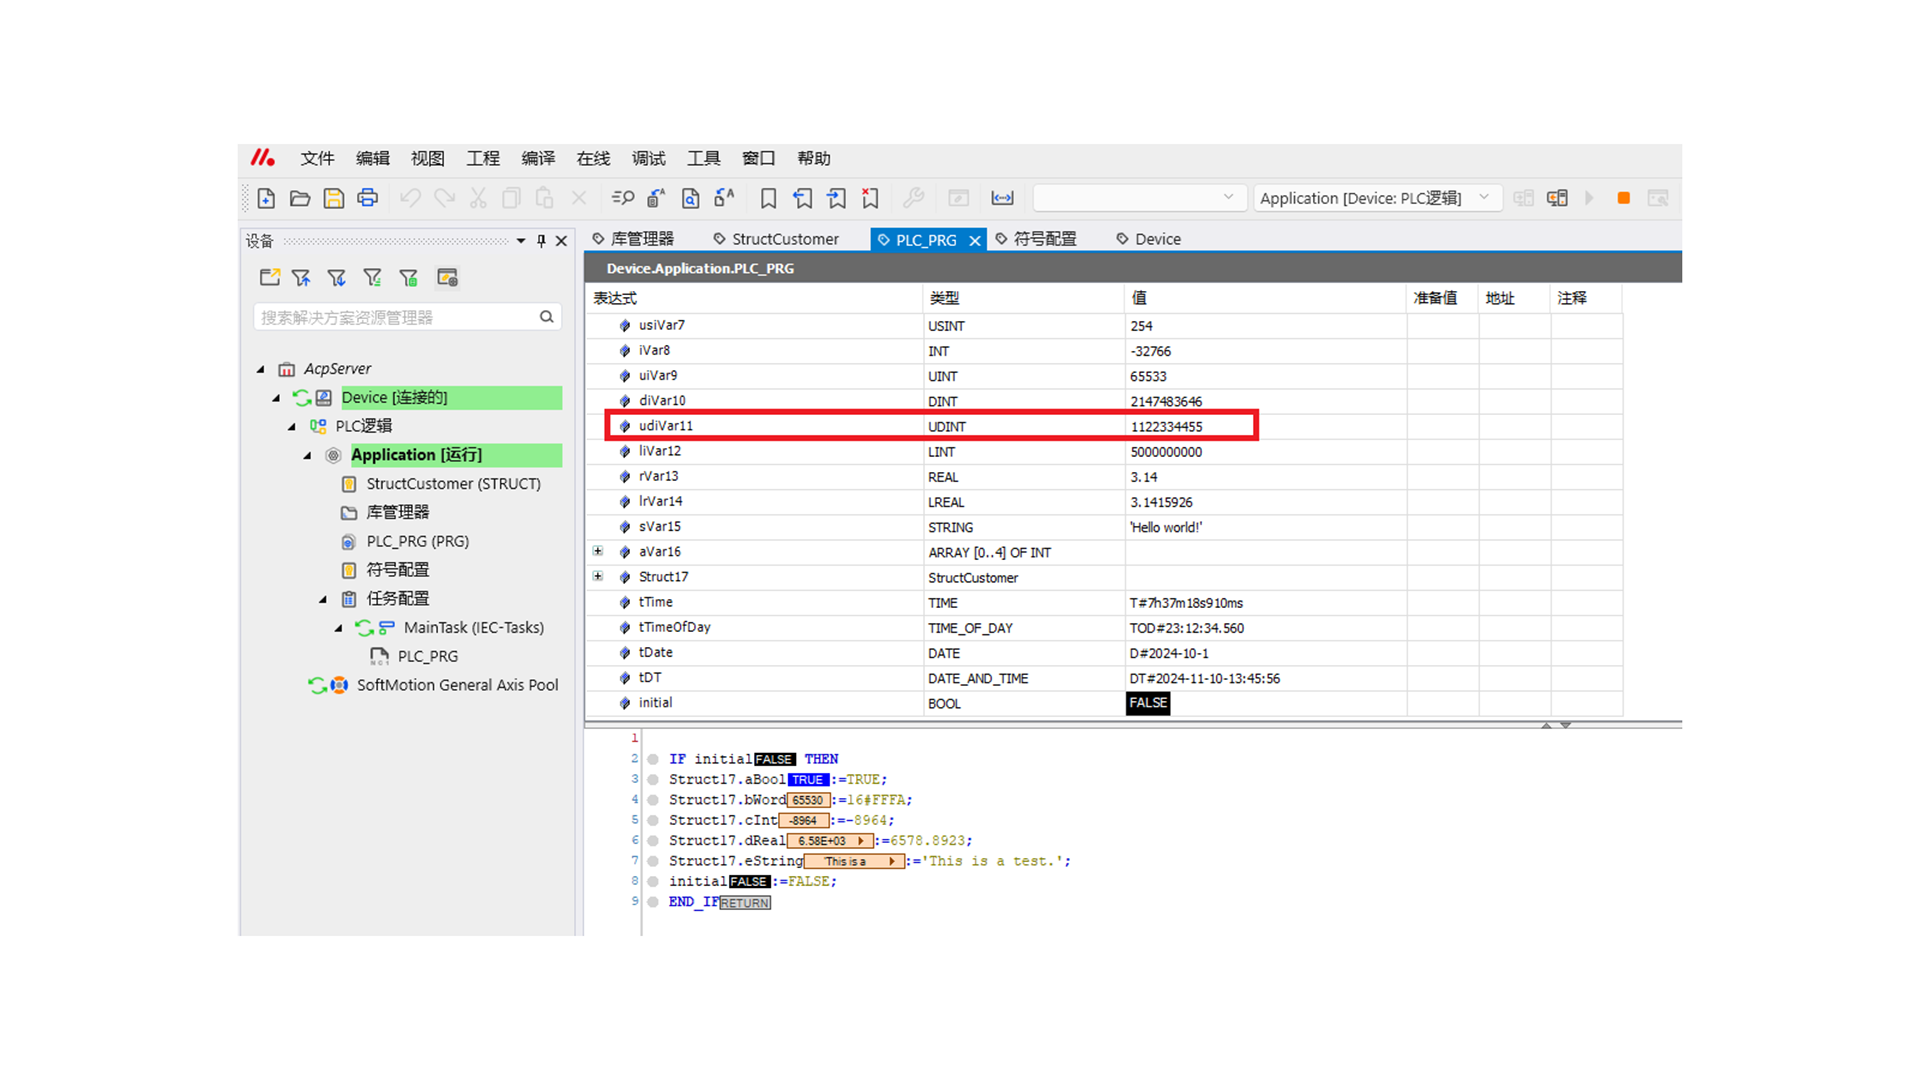Image resolution: width=1920 pixels, height=1080 pixels.
Task: Collapse the Application [运行] node
Action: point(308,455)
